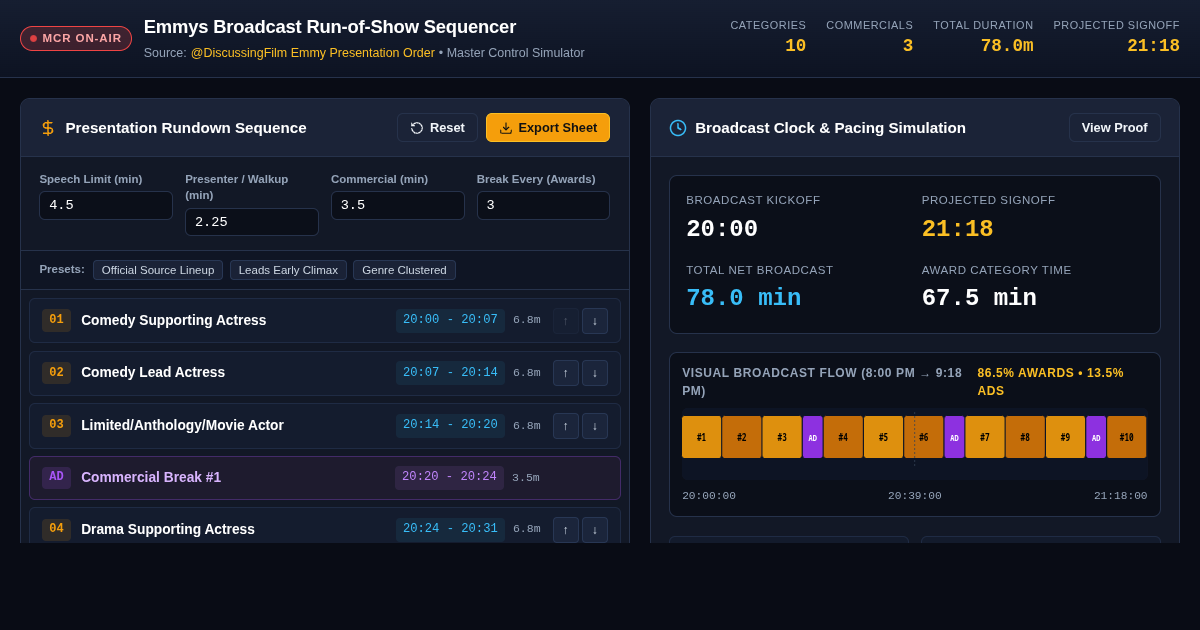The image size is (1200, 630).
Task: Select timeline block #4
Action: (x=843, y=437)
